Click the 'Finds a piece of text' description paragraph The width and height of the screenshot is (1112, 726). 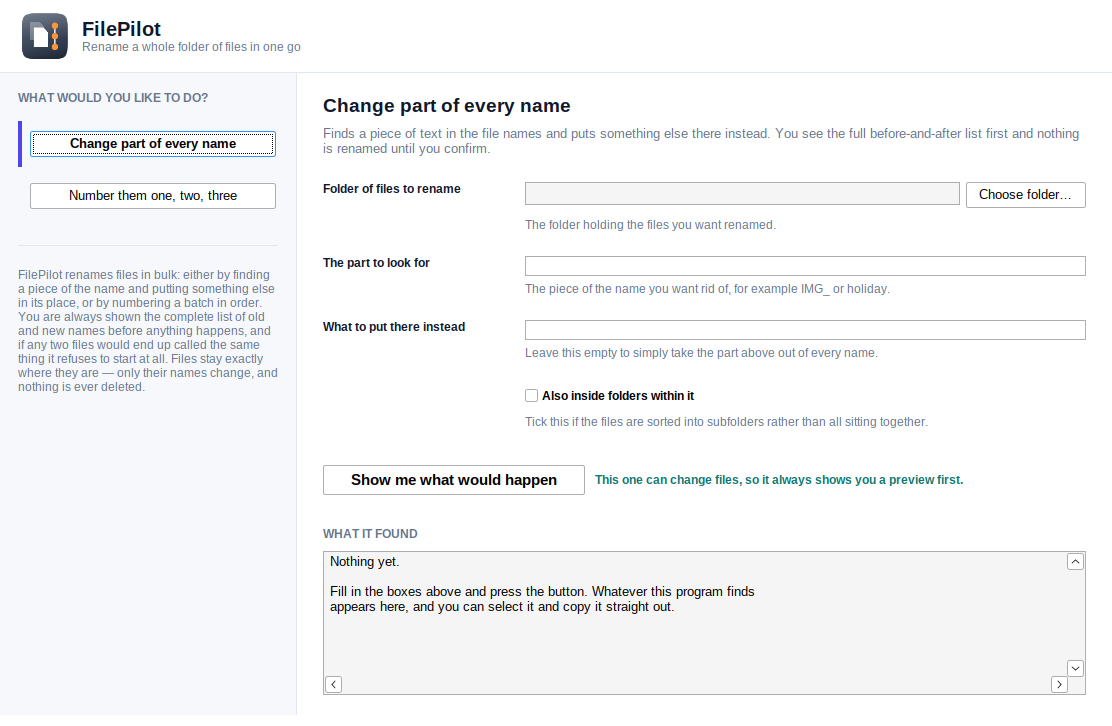[701, 141]
